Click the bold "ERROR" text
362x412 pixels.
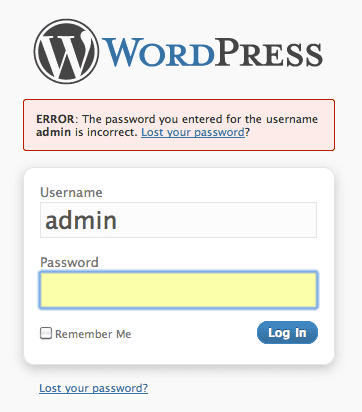pos(55,119)
